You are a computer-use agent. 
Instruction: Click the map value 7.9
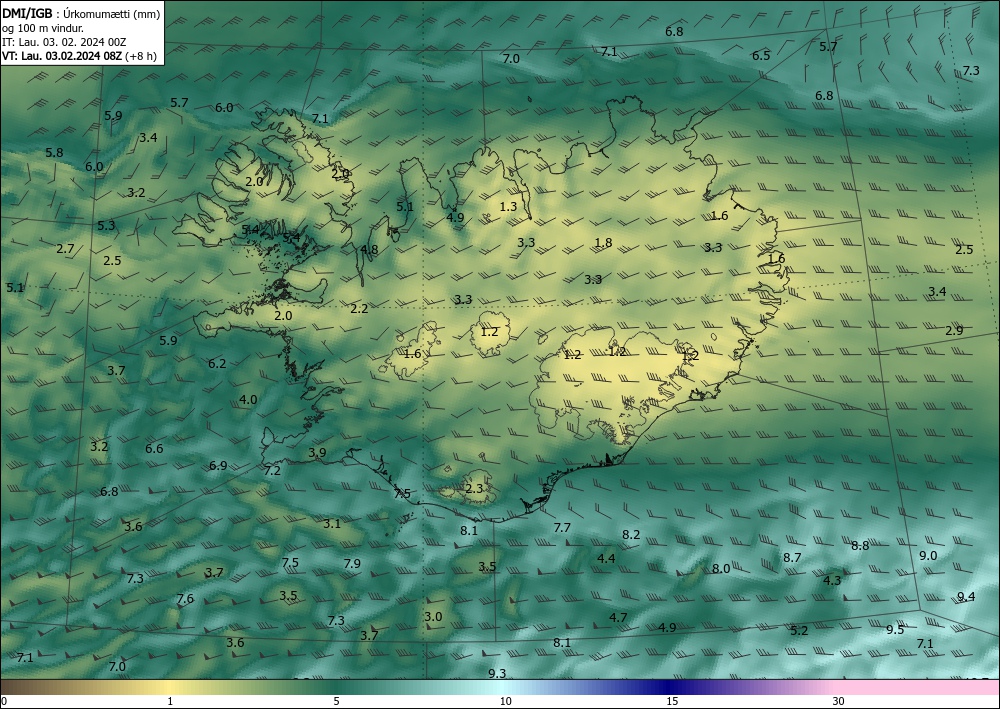coord(352,563)
